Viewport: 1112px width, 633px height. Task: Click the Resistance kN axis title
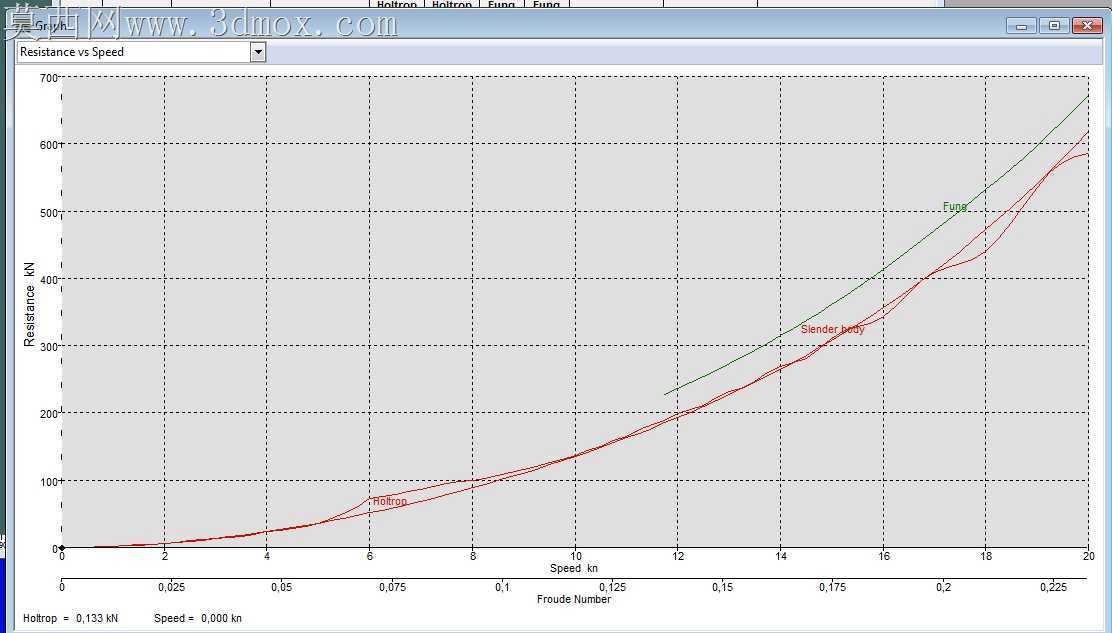click(29, 304)
